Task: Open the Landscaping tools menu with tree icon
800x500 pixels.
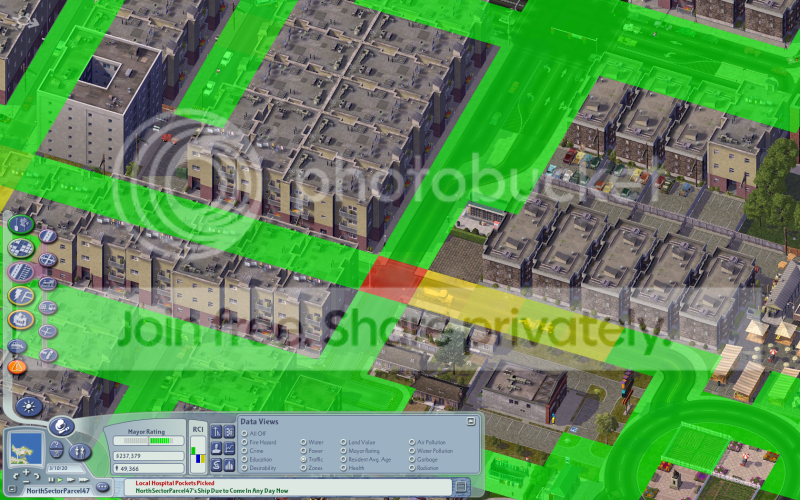Action: coord(20,224)
